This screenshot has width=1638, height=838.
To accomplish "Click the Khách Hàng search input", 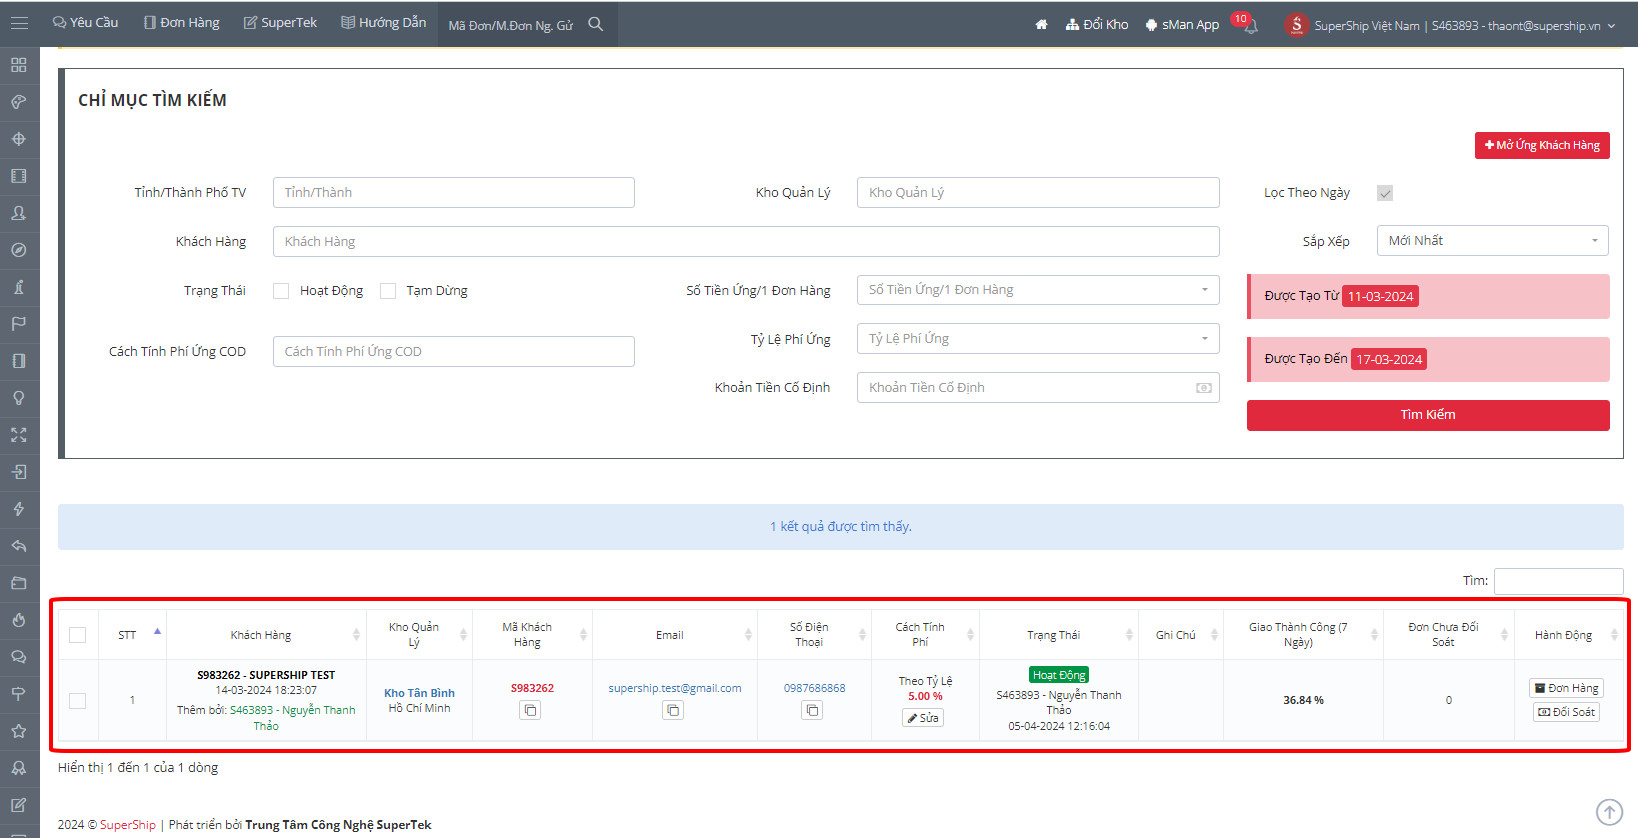I will coord(746,242).
